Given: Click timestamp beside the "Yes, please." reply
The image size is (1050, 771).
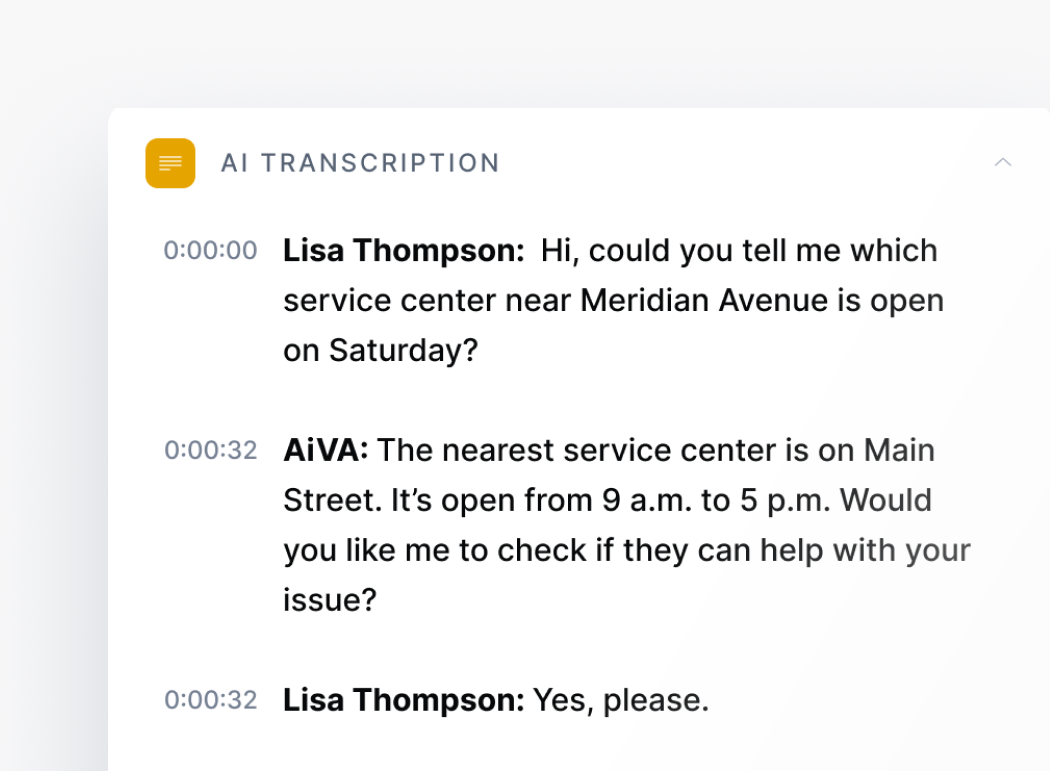Looking at the screenshot, I should (210, 700).
